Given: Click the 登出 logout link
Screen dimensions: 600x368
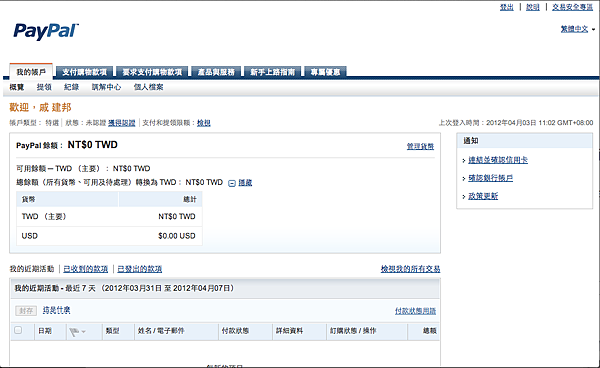Looking at the screenshot, I should 507,7.
